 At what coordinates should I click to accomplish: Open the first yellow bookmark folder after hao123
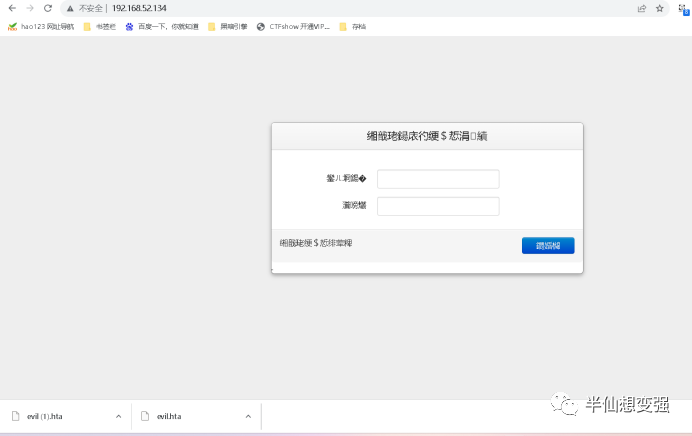(100, 26)
